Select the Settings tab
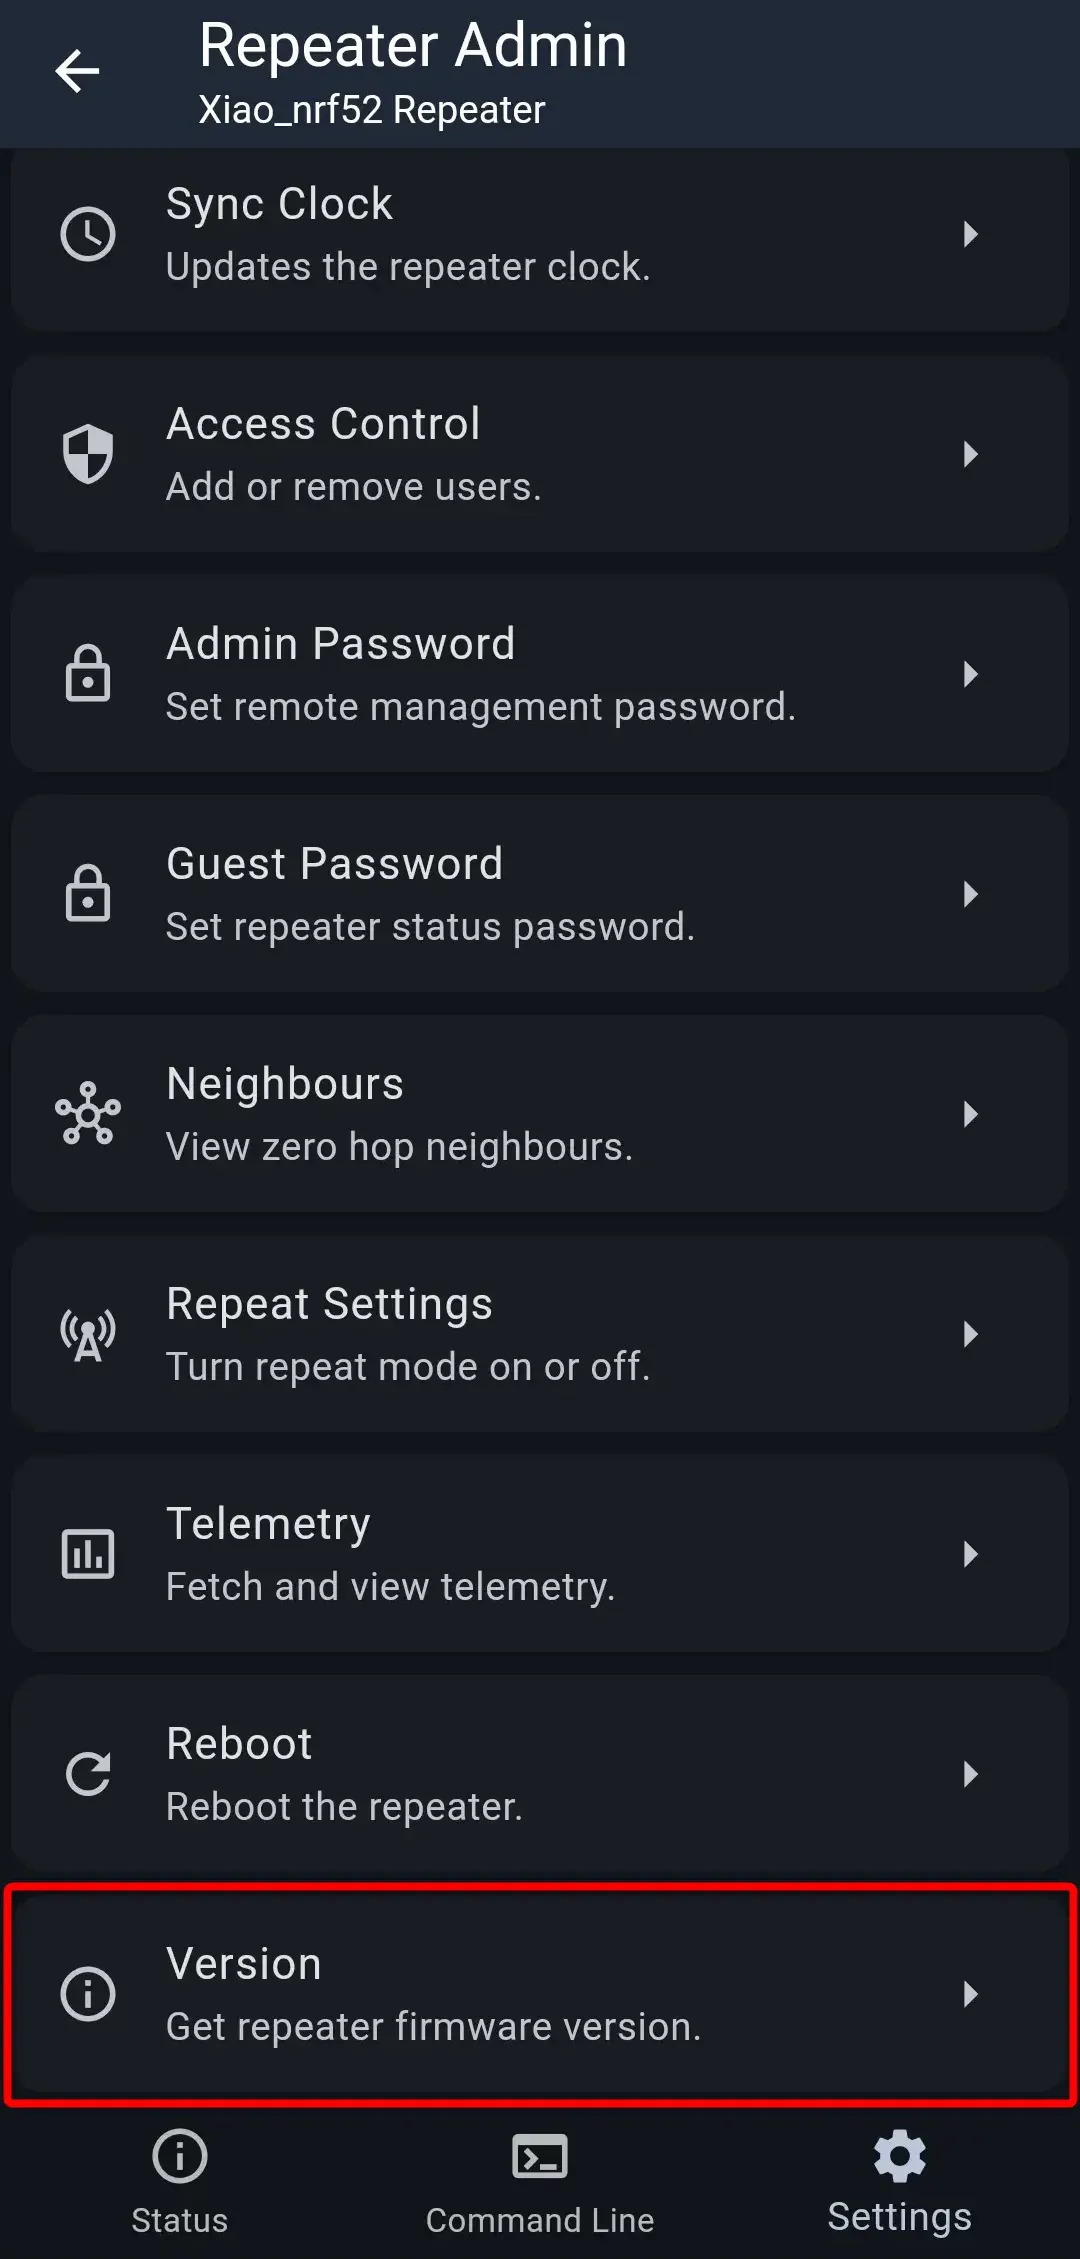Screen dimensions: 1080x2259 pyautogui.click(x=900, y=2180)
